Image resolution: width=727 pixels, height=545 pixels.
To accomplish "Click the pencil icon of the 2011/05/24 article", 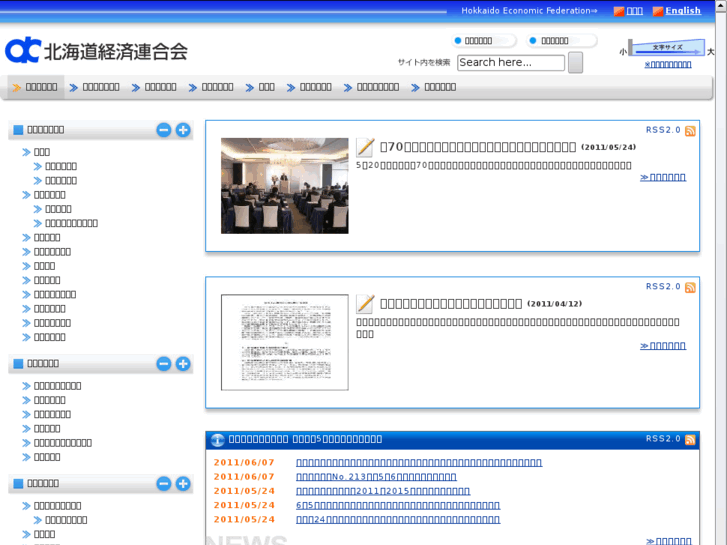I will (x=365, y=147).
